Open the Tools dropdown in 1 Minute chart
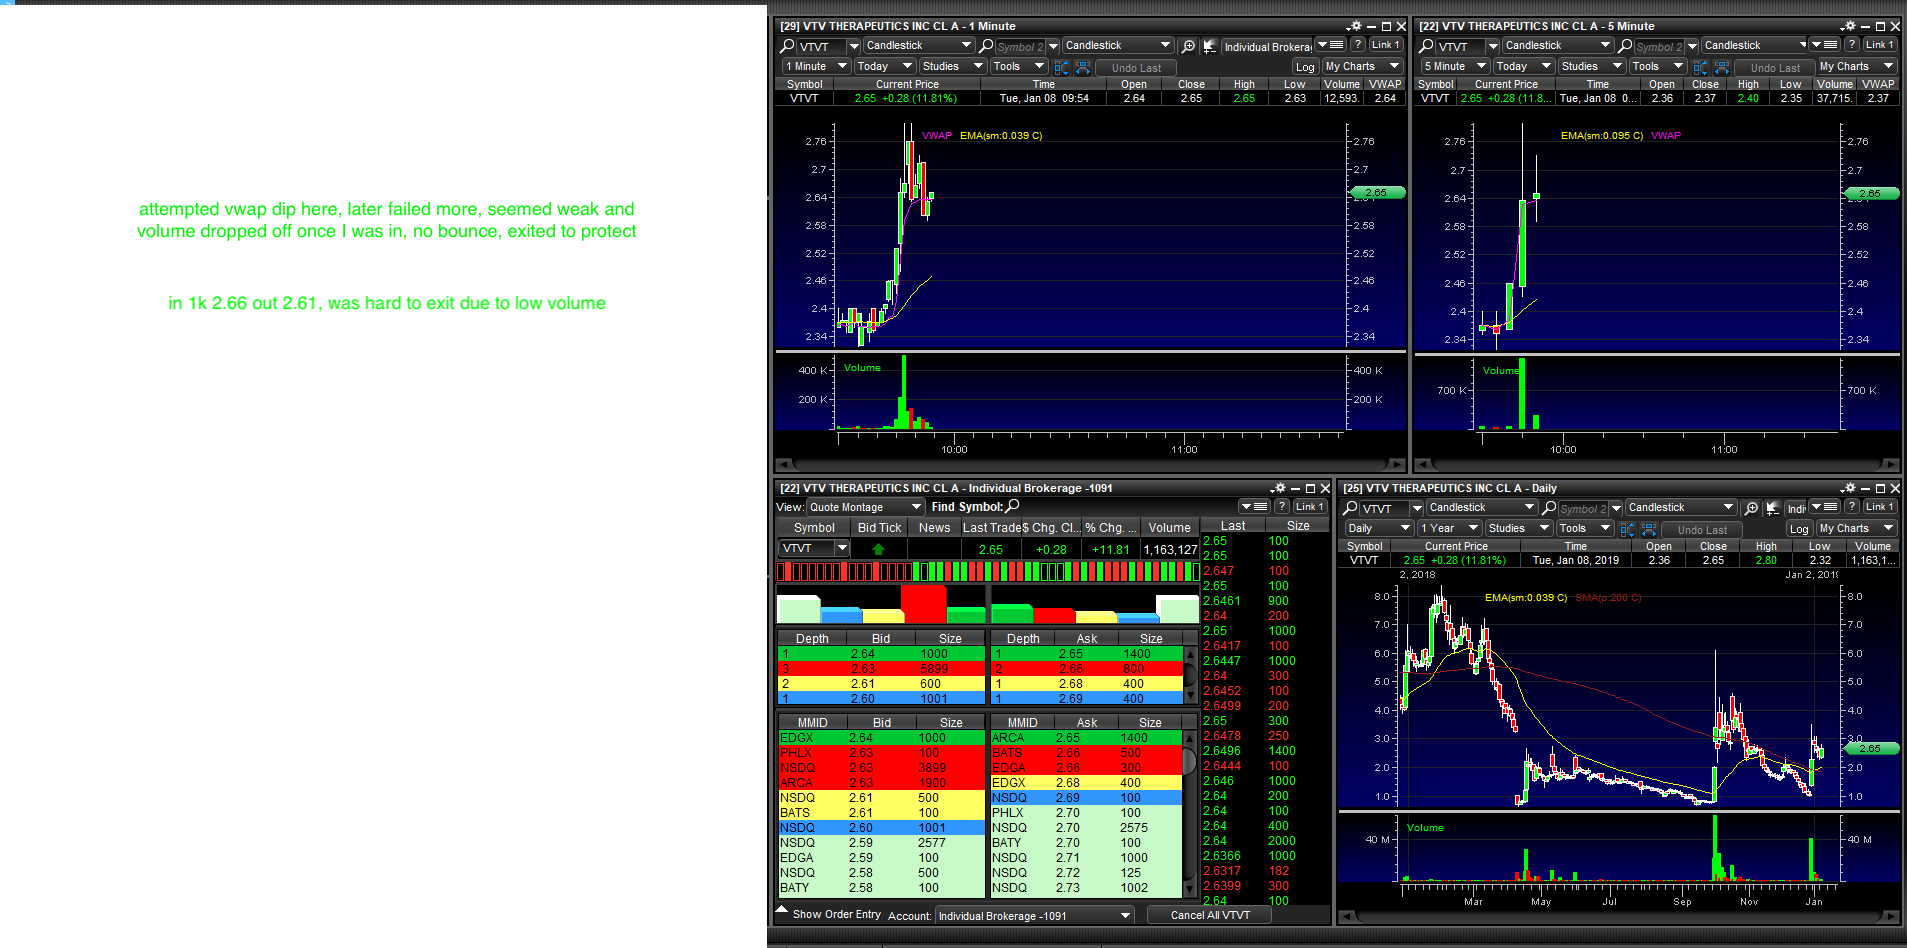The width and height of the screenshot is (1907, 948). (x=1018, y=67)
